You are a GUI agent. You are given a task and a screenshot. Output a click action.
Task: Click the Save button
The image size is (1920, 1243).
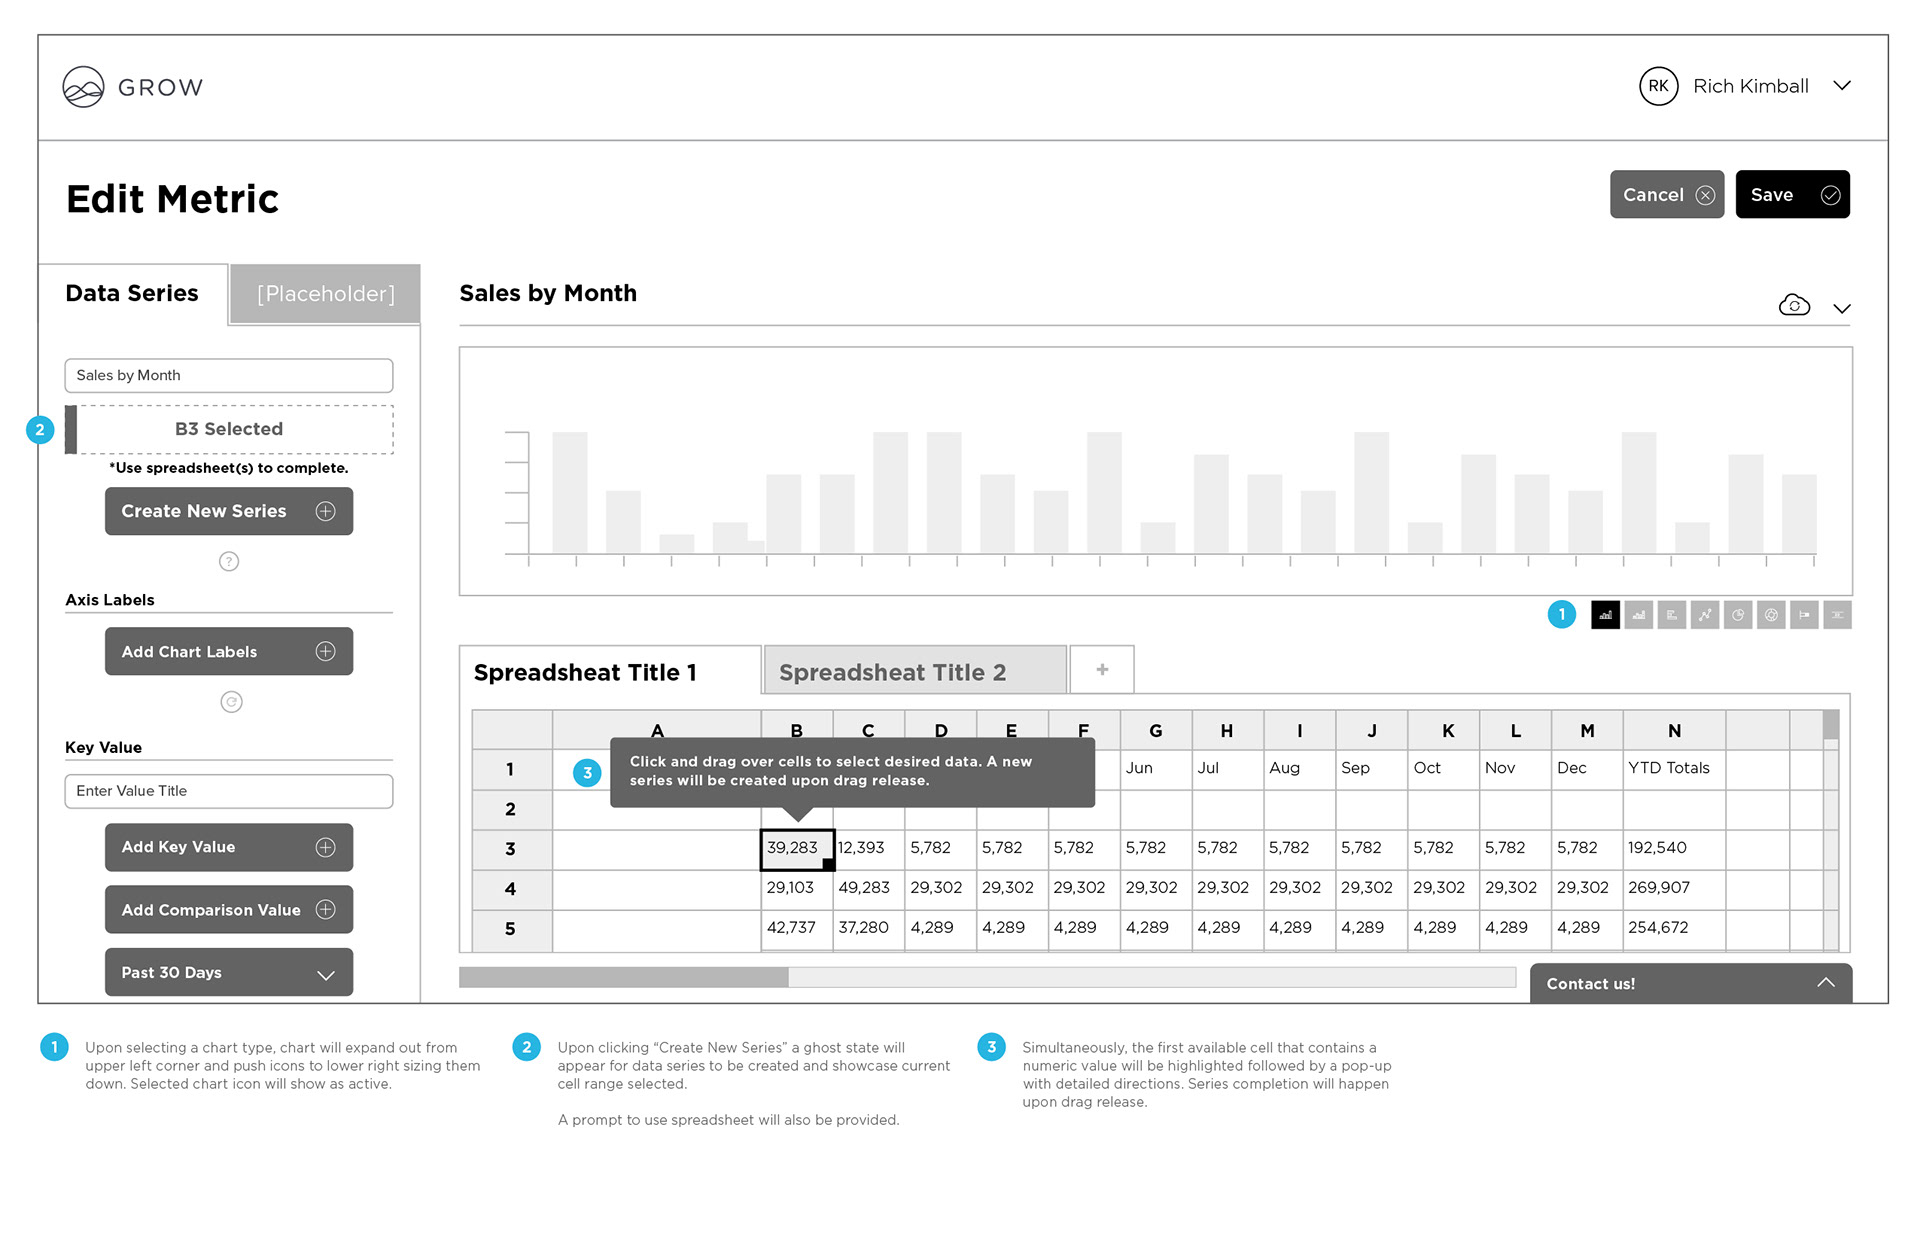pos(1791,195)
